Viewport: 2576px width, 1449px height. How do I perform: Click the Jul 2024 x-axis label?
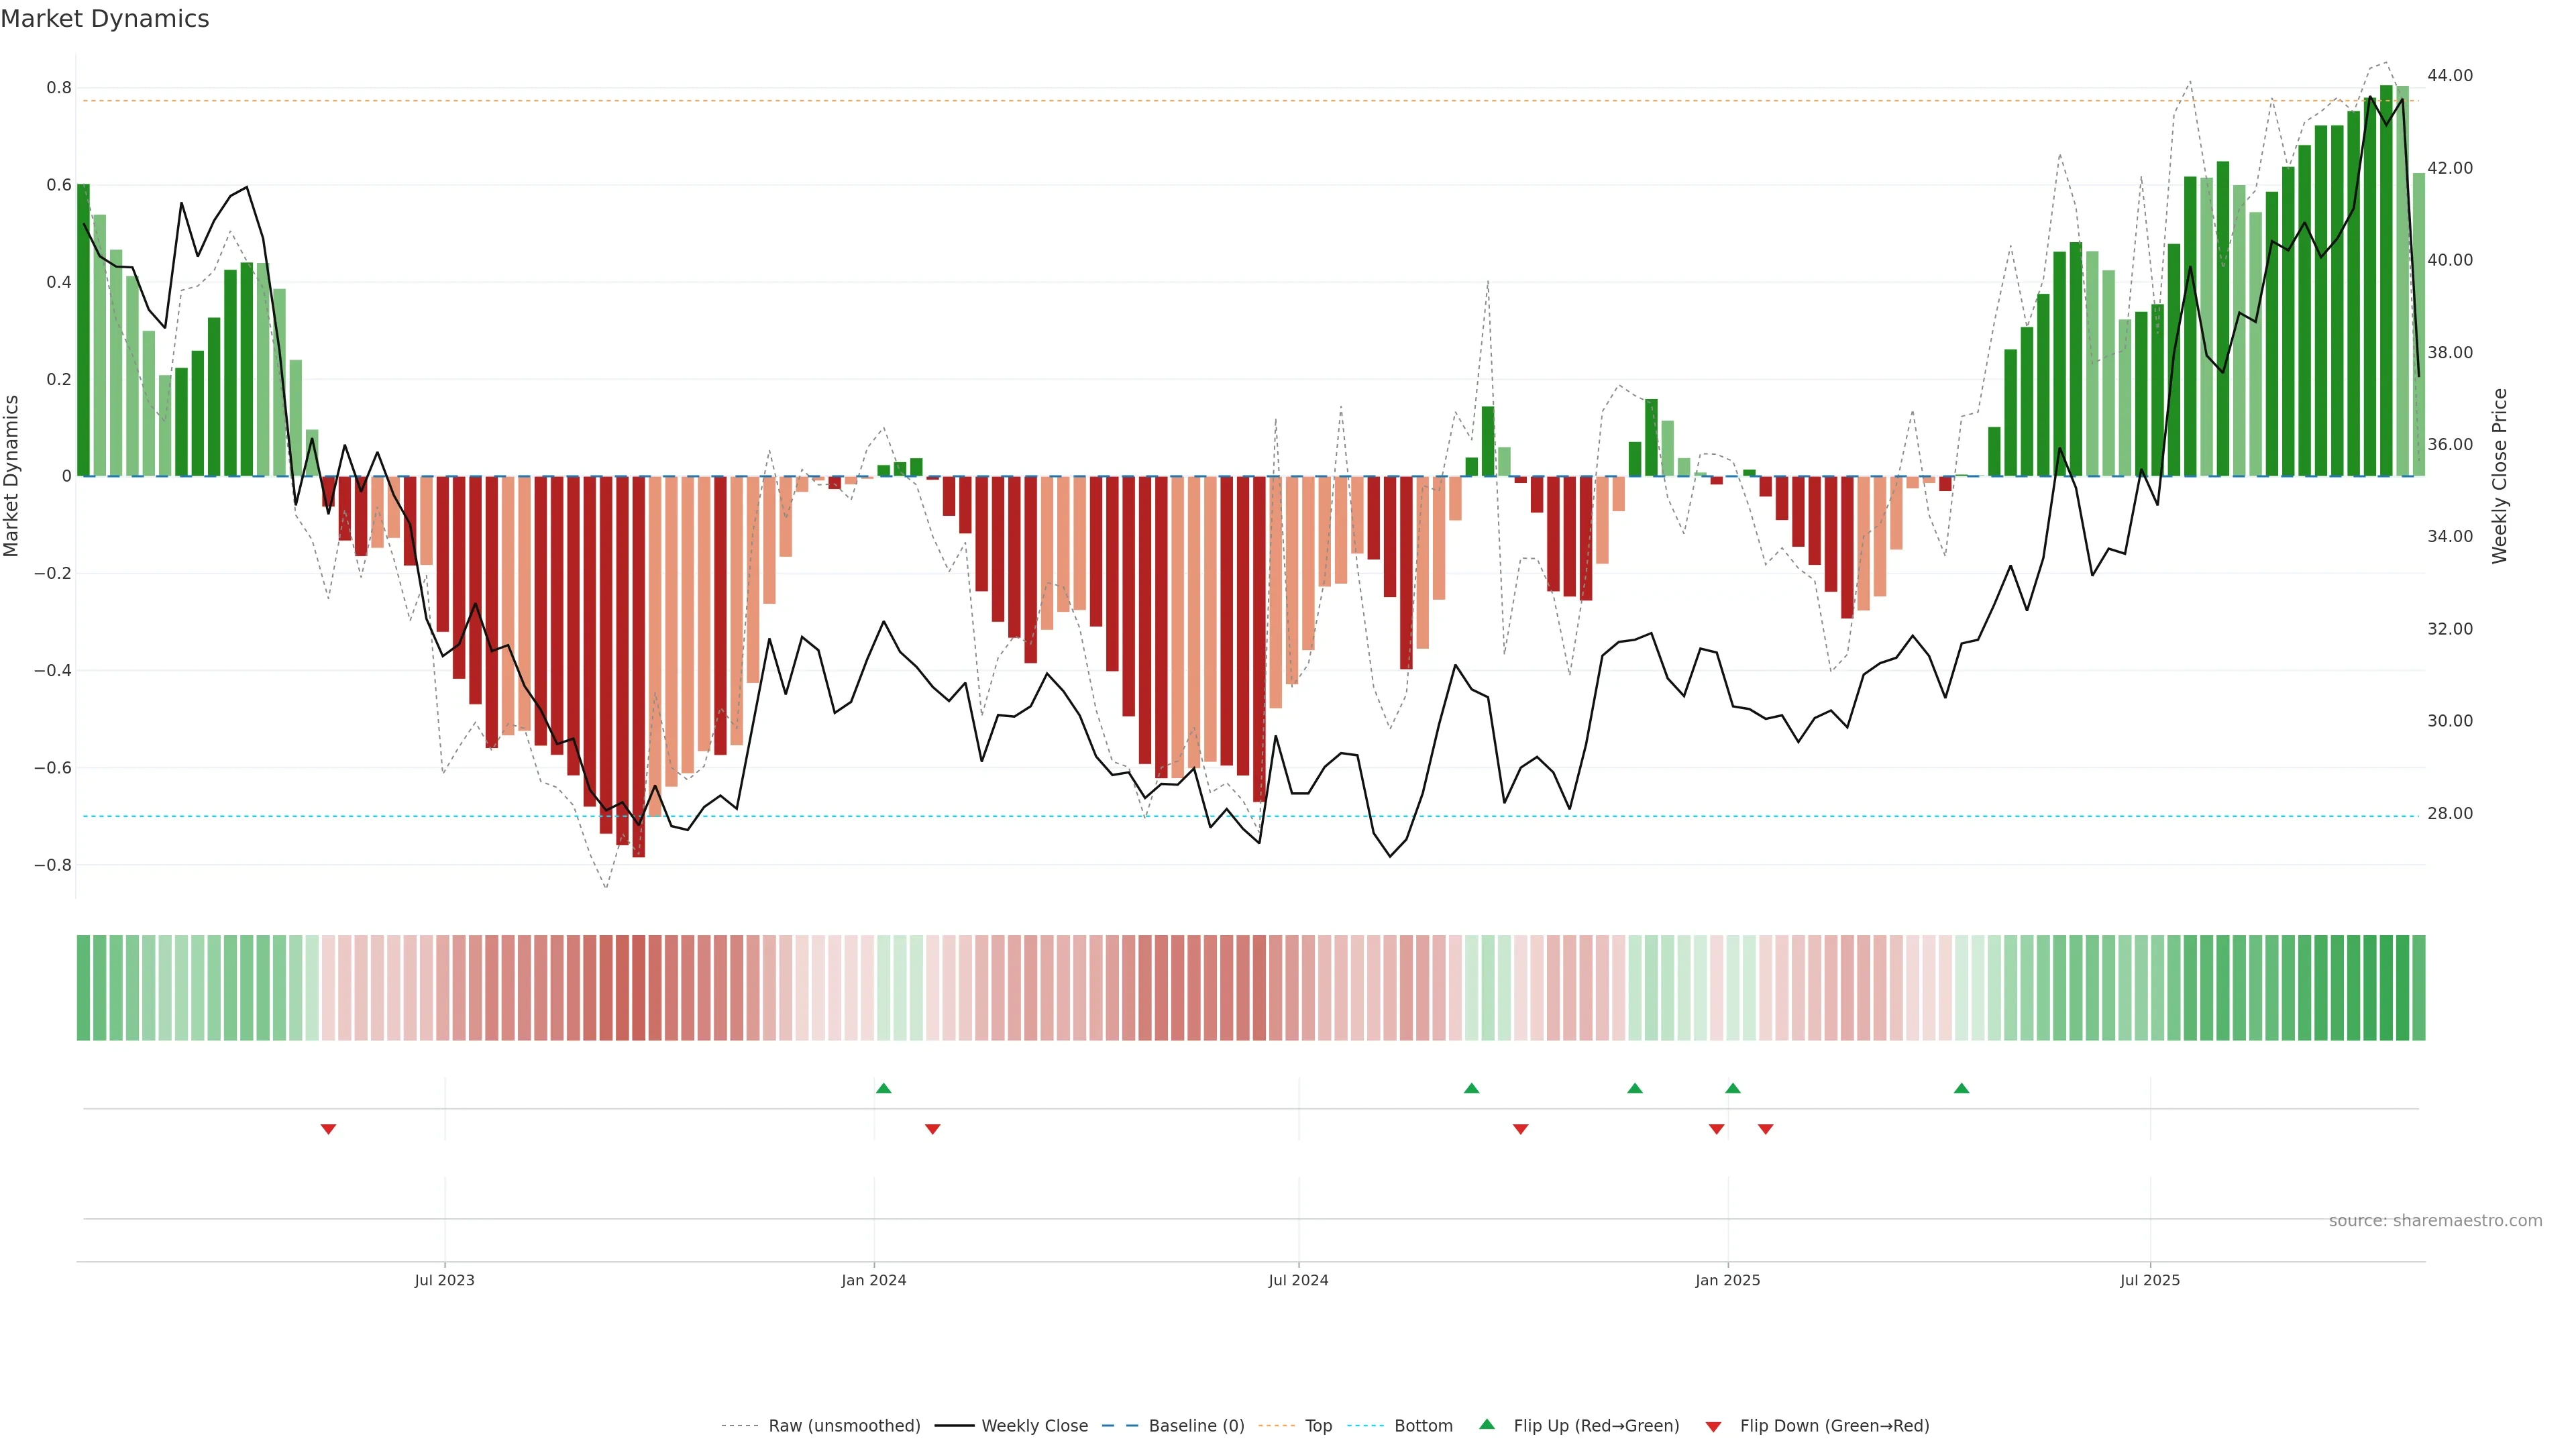1298,1280
